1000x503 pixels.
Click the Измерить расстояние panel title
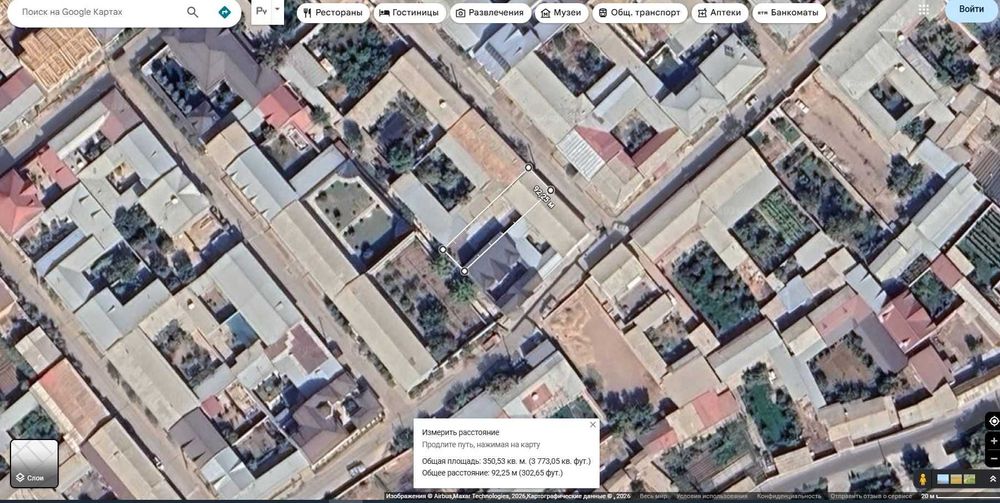(460, 432)
